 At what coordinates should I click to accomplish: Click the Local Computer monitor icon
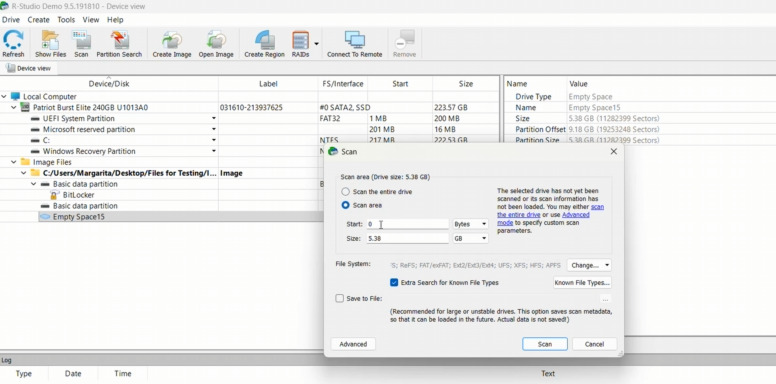[x=15, y=96]
